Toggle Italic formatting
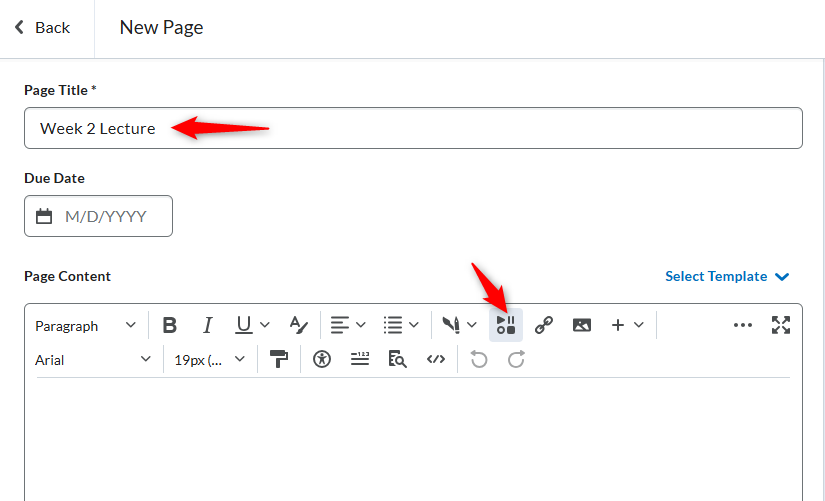 point(207,325)
